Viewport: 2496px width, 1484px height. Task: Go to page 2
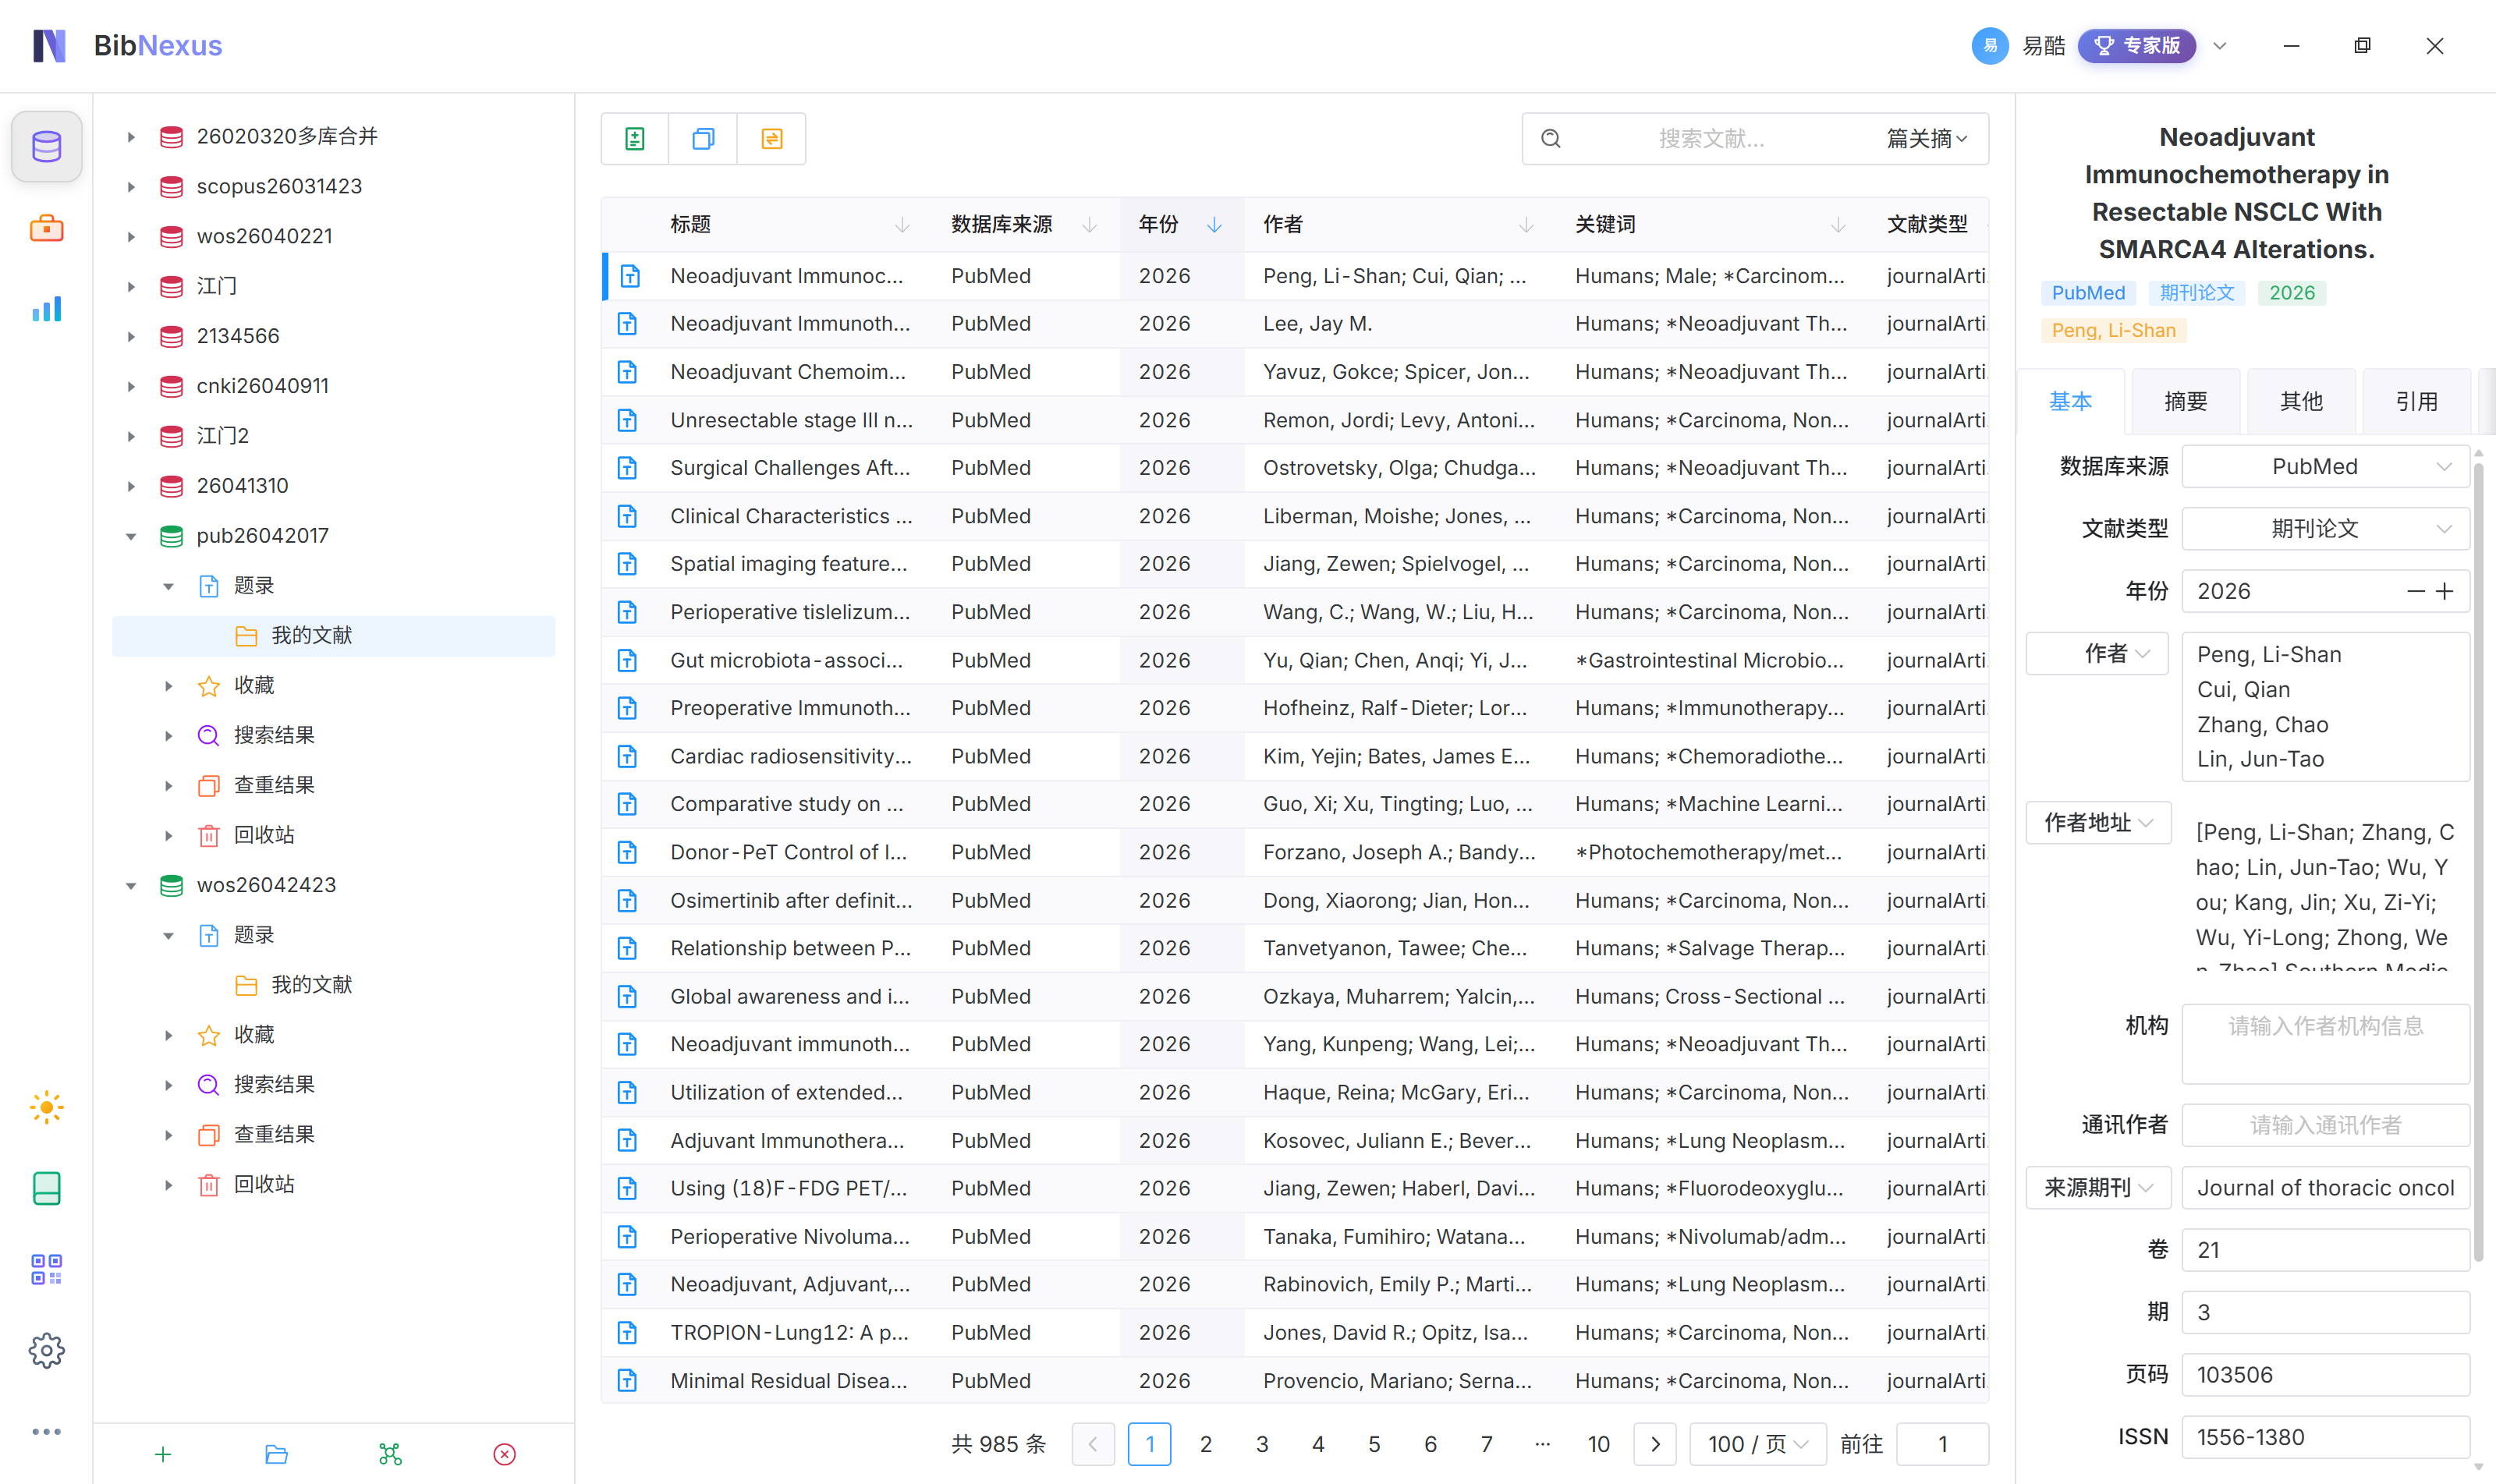pos(1206,1445)
